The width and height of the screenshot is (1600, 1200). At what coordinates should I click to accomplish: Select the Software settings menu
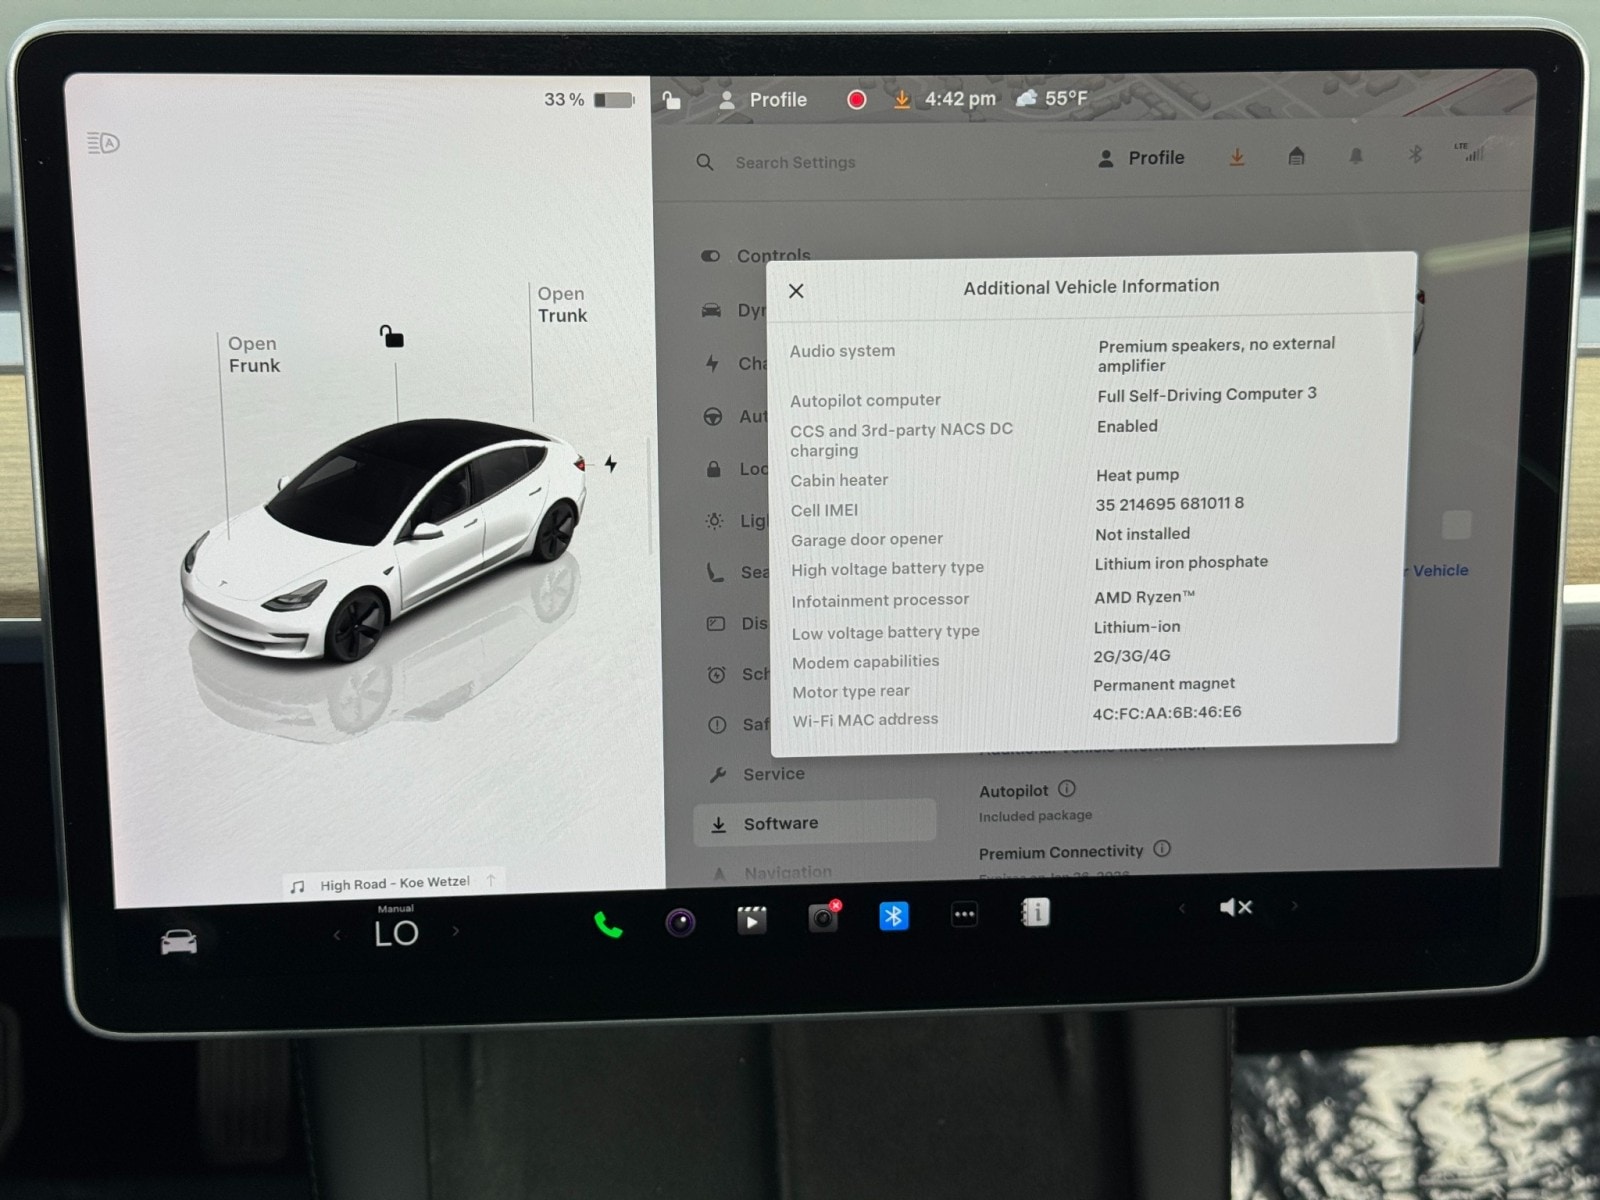click(x=780, y=824)
